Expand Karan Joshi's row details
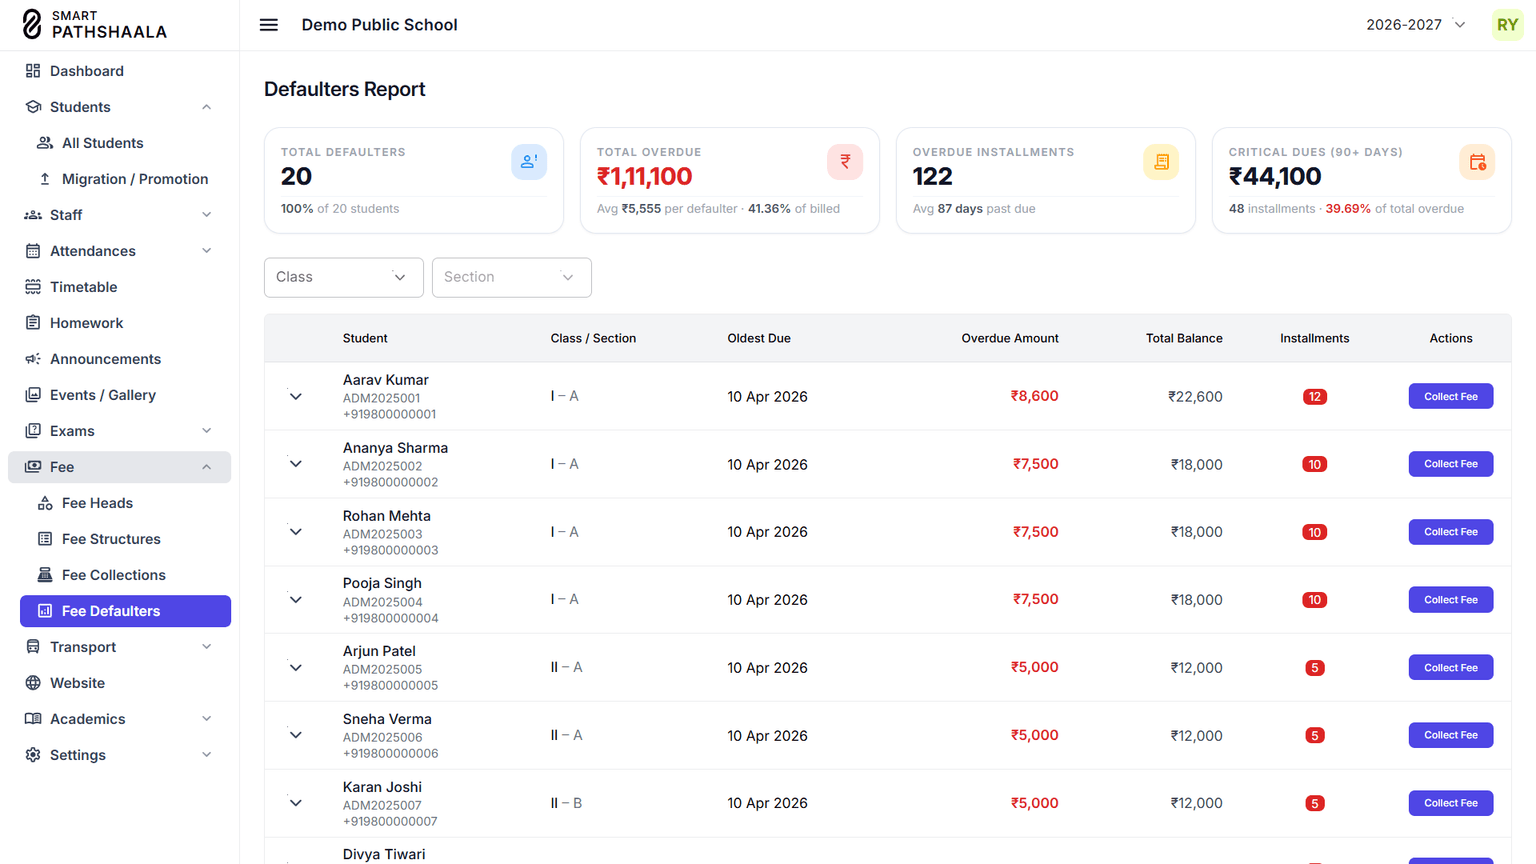 (296, 803)
